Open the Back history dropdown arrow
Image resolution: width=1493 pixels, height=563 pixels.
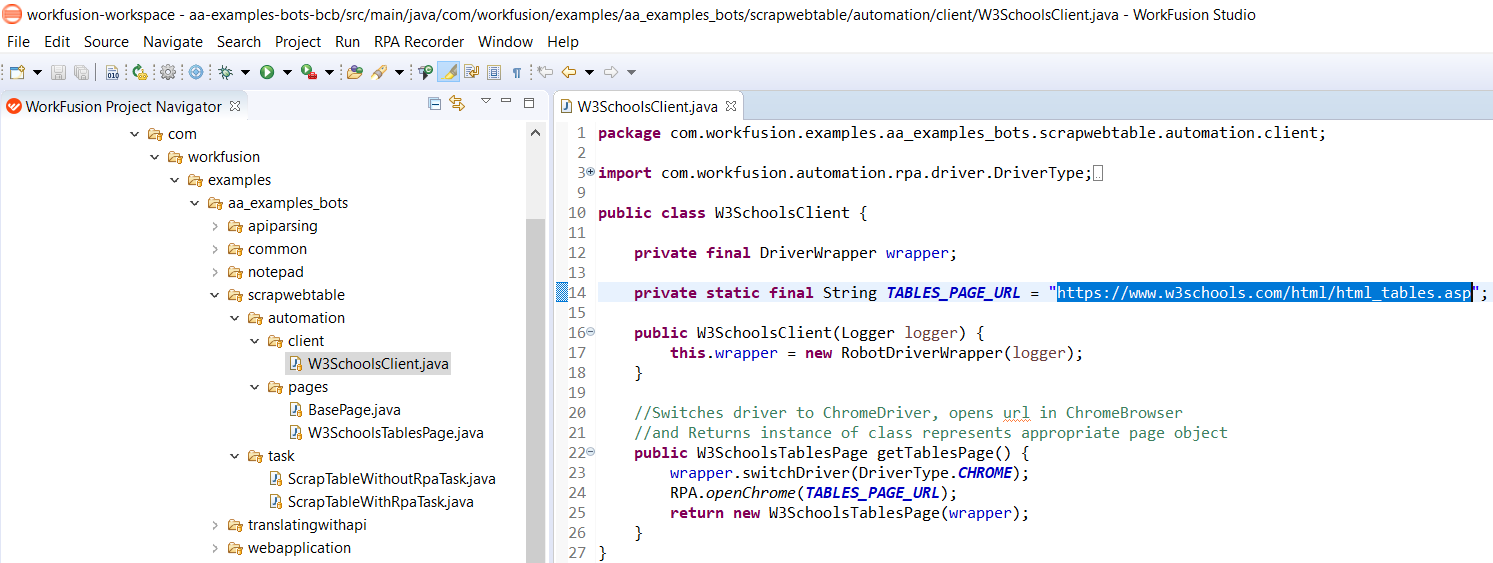point(589,72)
